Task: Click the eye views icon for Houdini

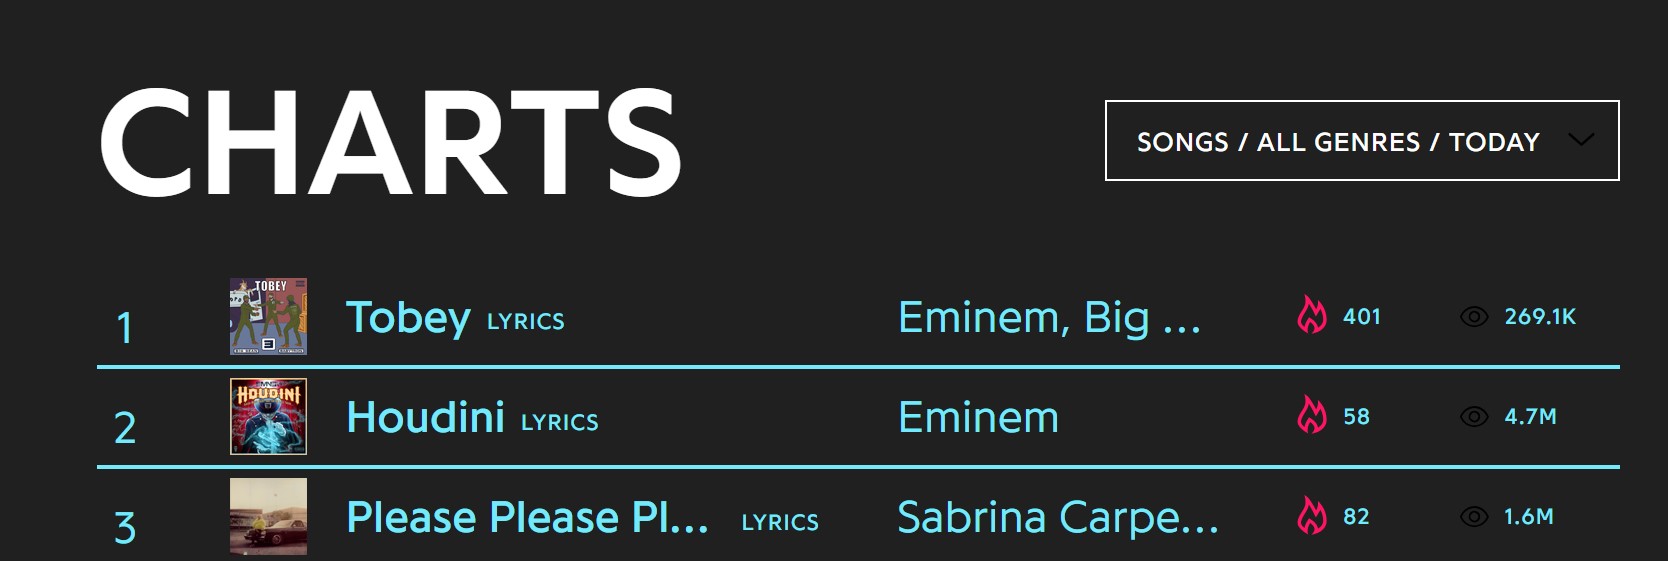Action: coord(1474,417)
